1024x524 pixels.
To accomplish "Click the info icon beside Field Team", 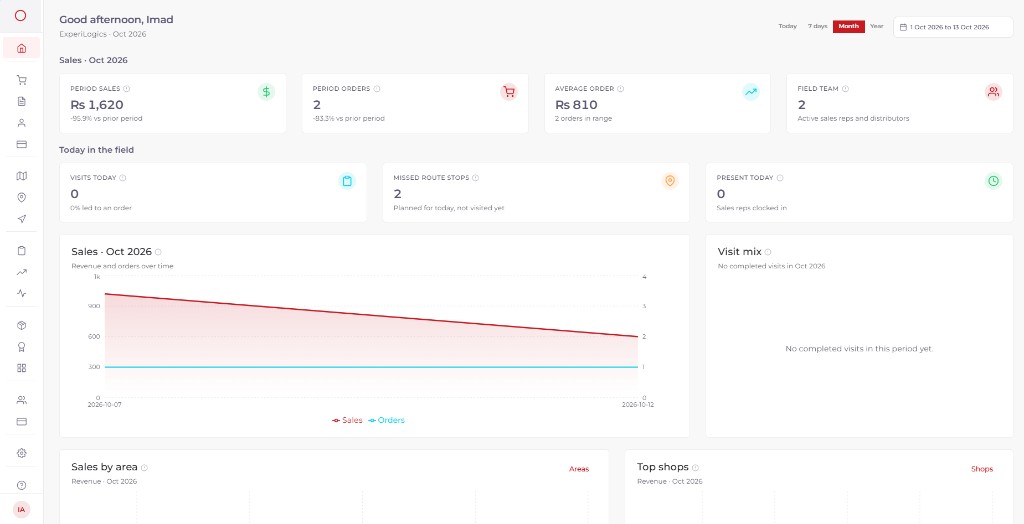I will (845, 89).
